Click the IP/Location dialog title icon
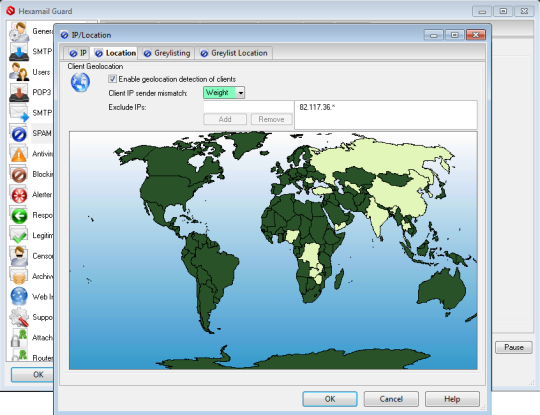This screenshot has height=415, width=540. 64,35
